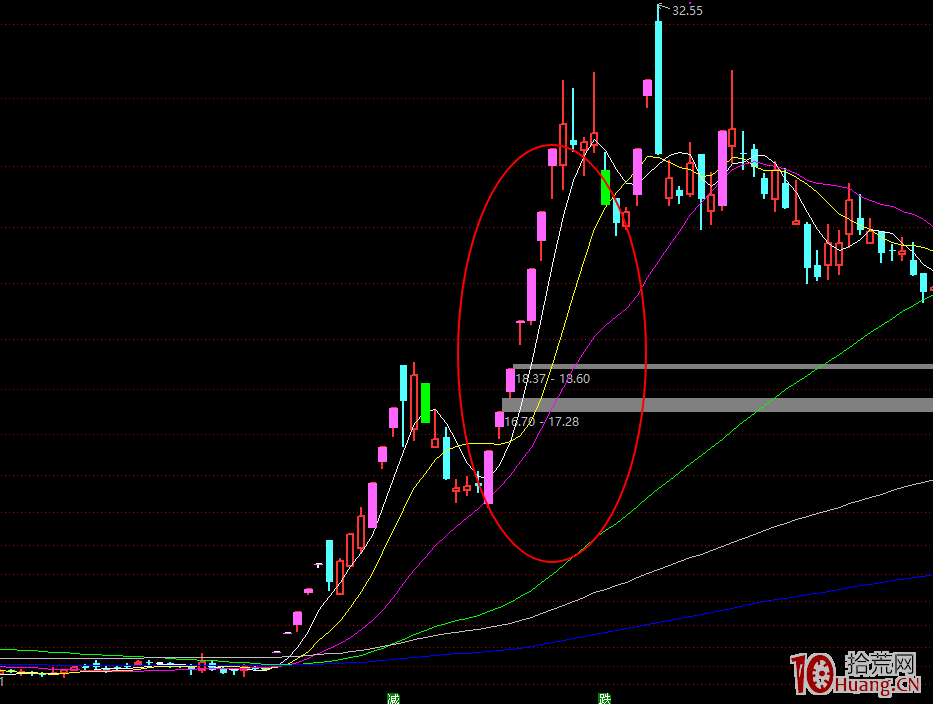
Task: Click the lower gray gap band
Action: [718, 405]
